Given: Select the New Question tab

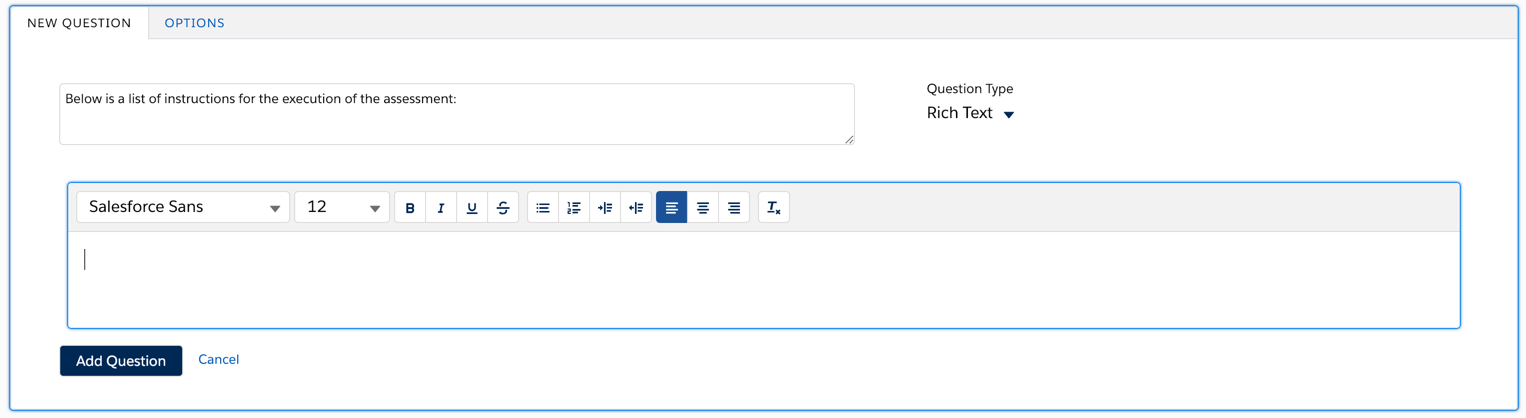Looking at the screenshot, I should point(79,23).
